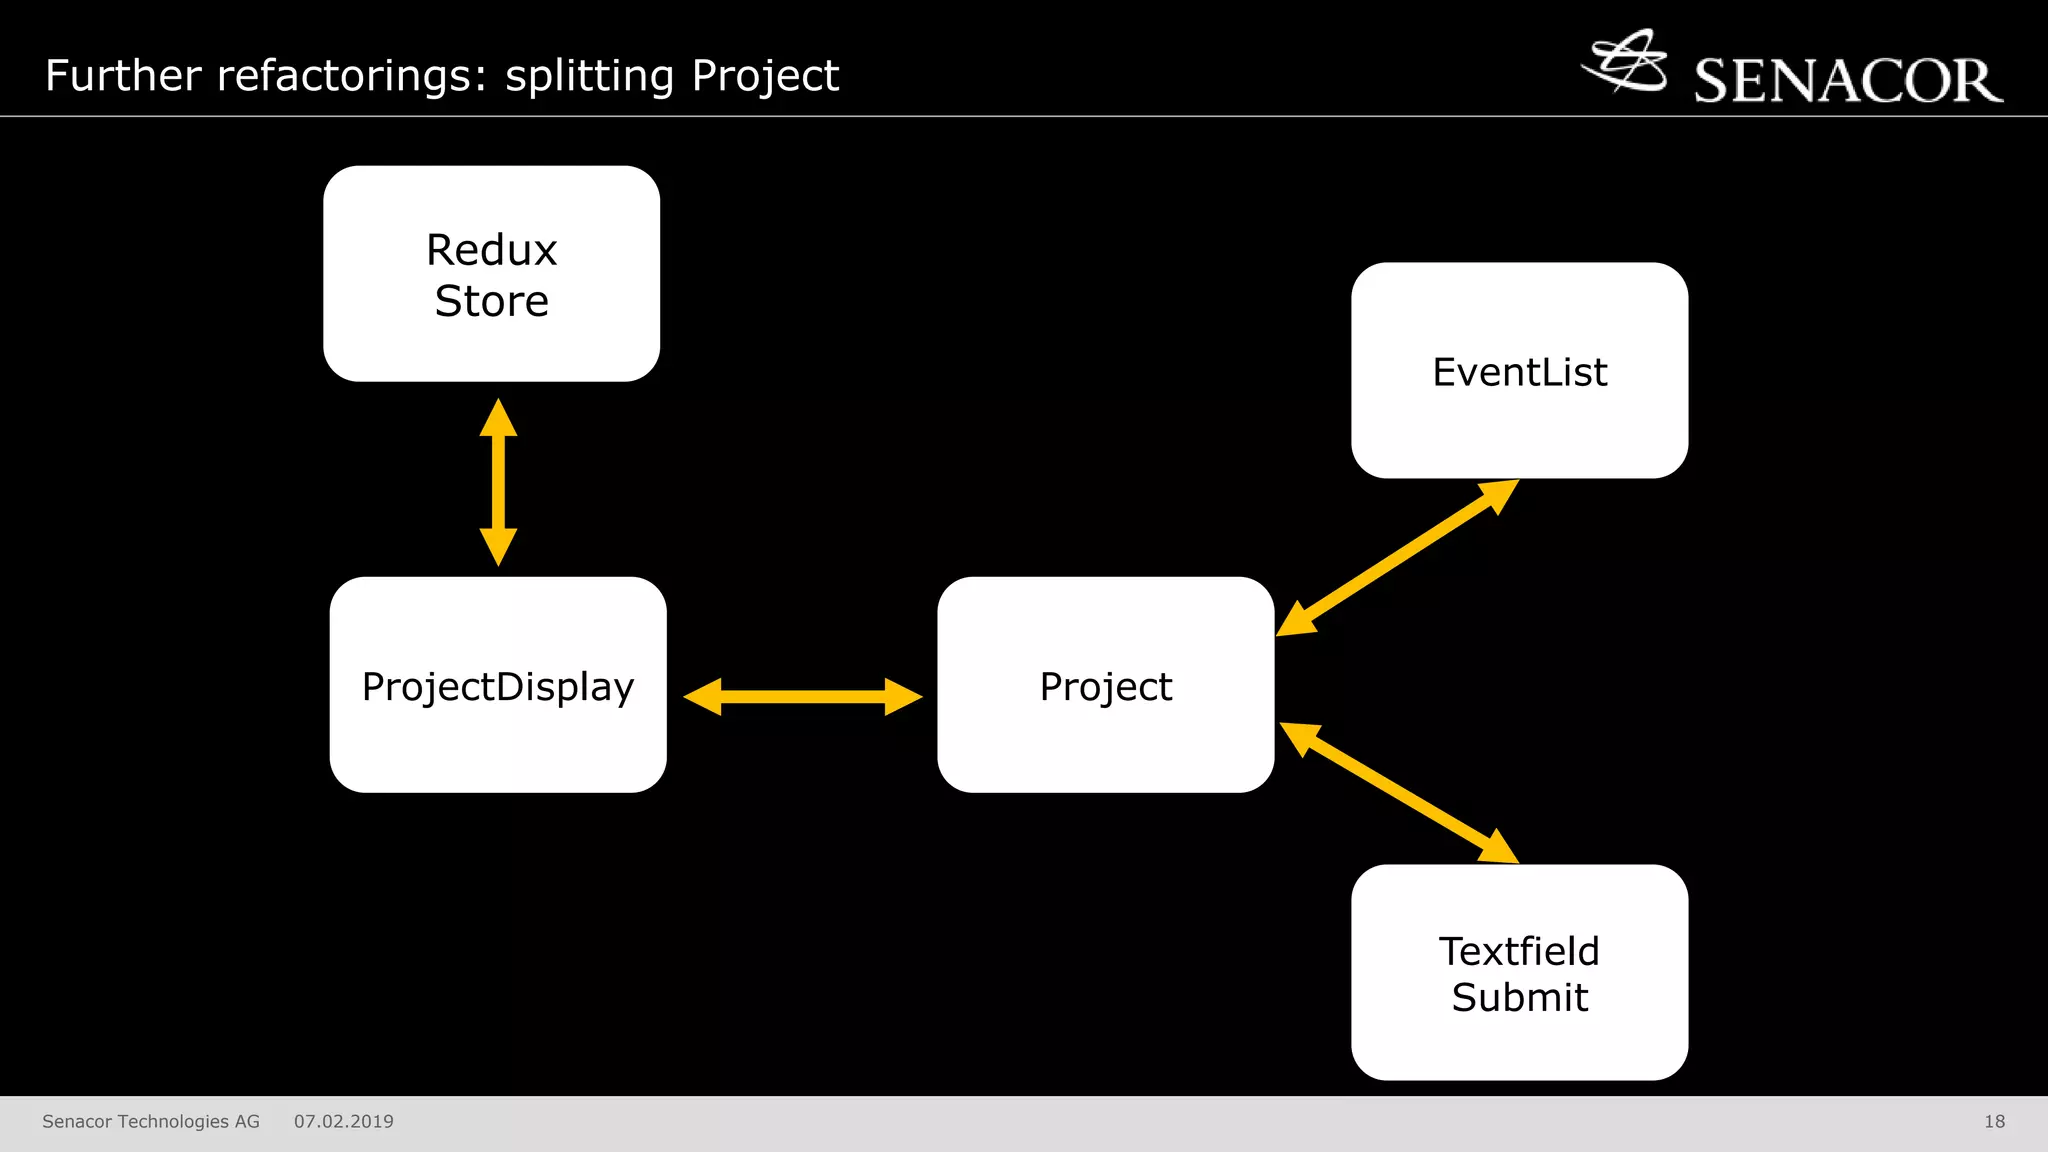Click the Senacor logo

(x=1792, y=67)
